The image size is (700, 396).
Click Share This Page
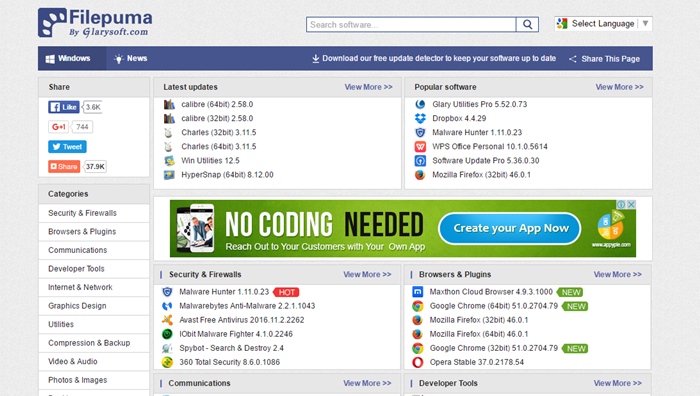point(604,59)
